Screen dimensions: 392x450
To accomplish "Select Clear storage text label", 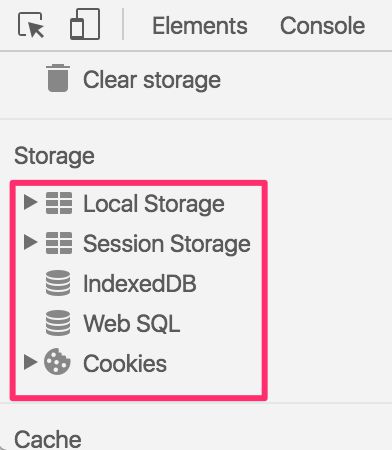I will coord(152,80).
